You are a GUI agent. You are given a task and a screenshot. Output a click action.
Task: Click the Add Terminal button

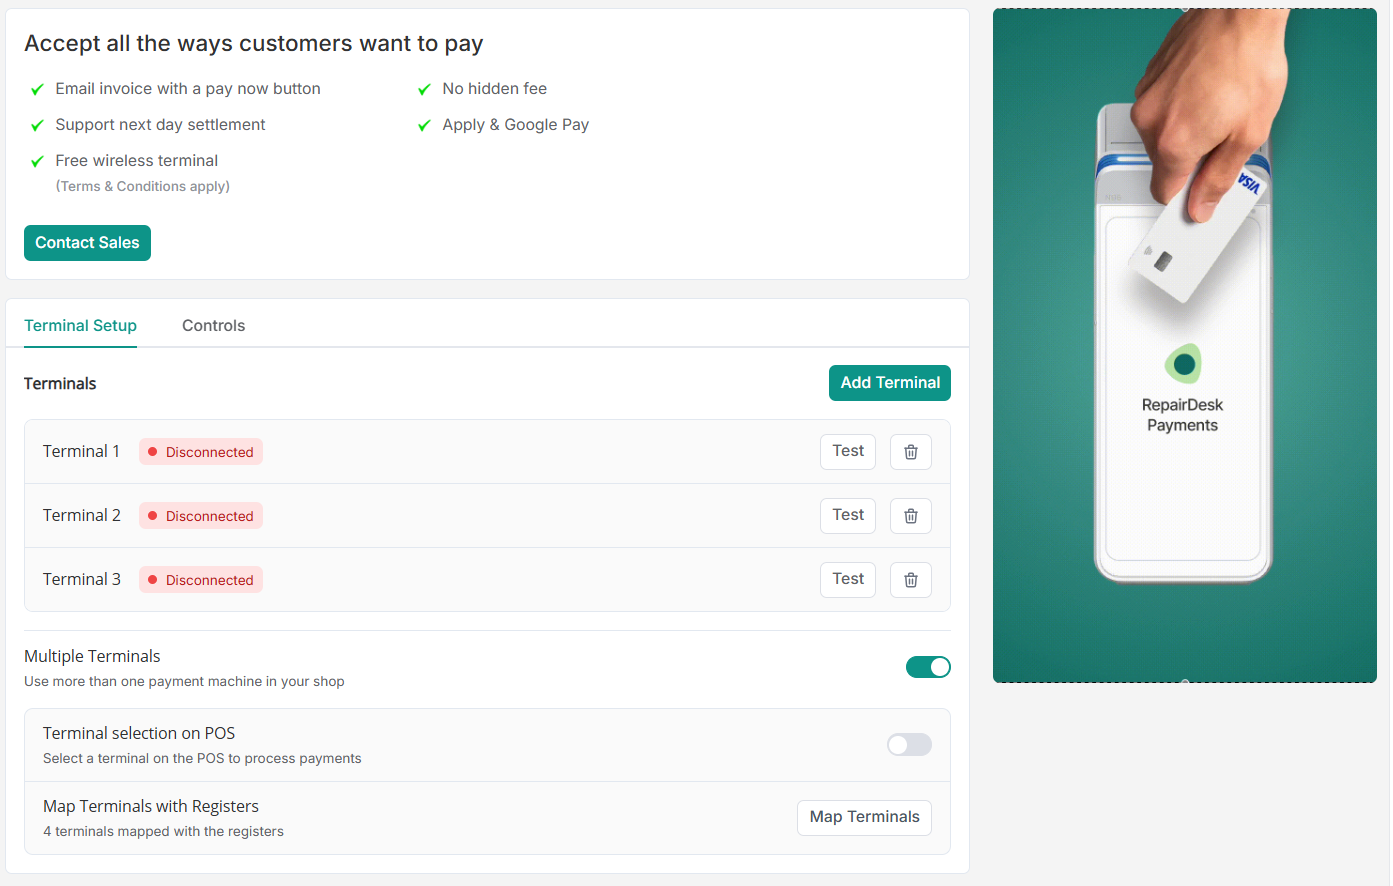click(x=889, y=383)
